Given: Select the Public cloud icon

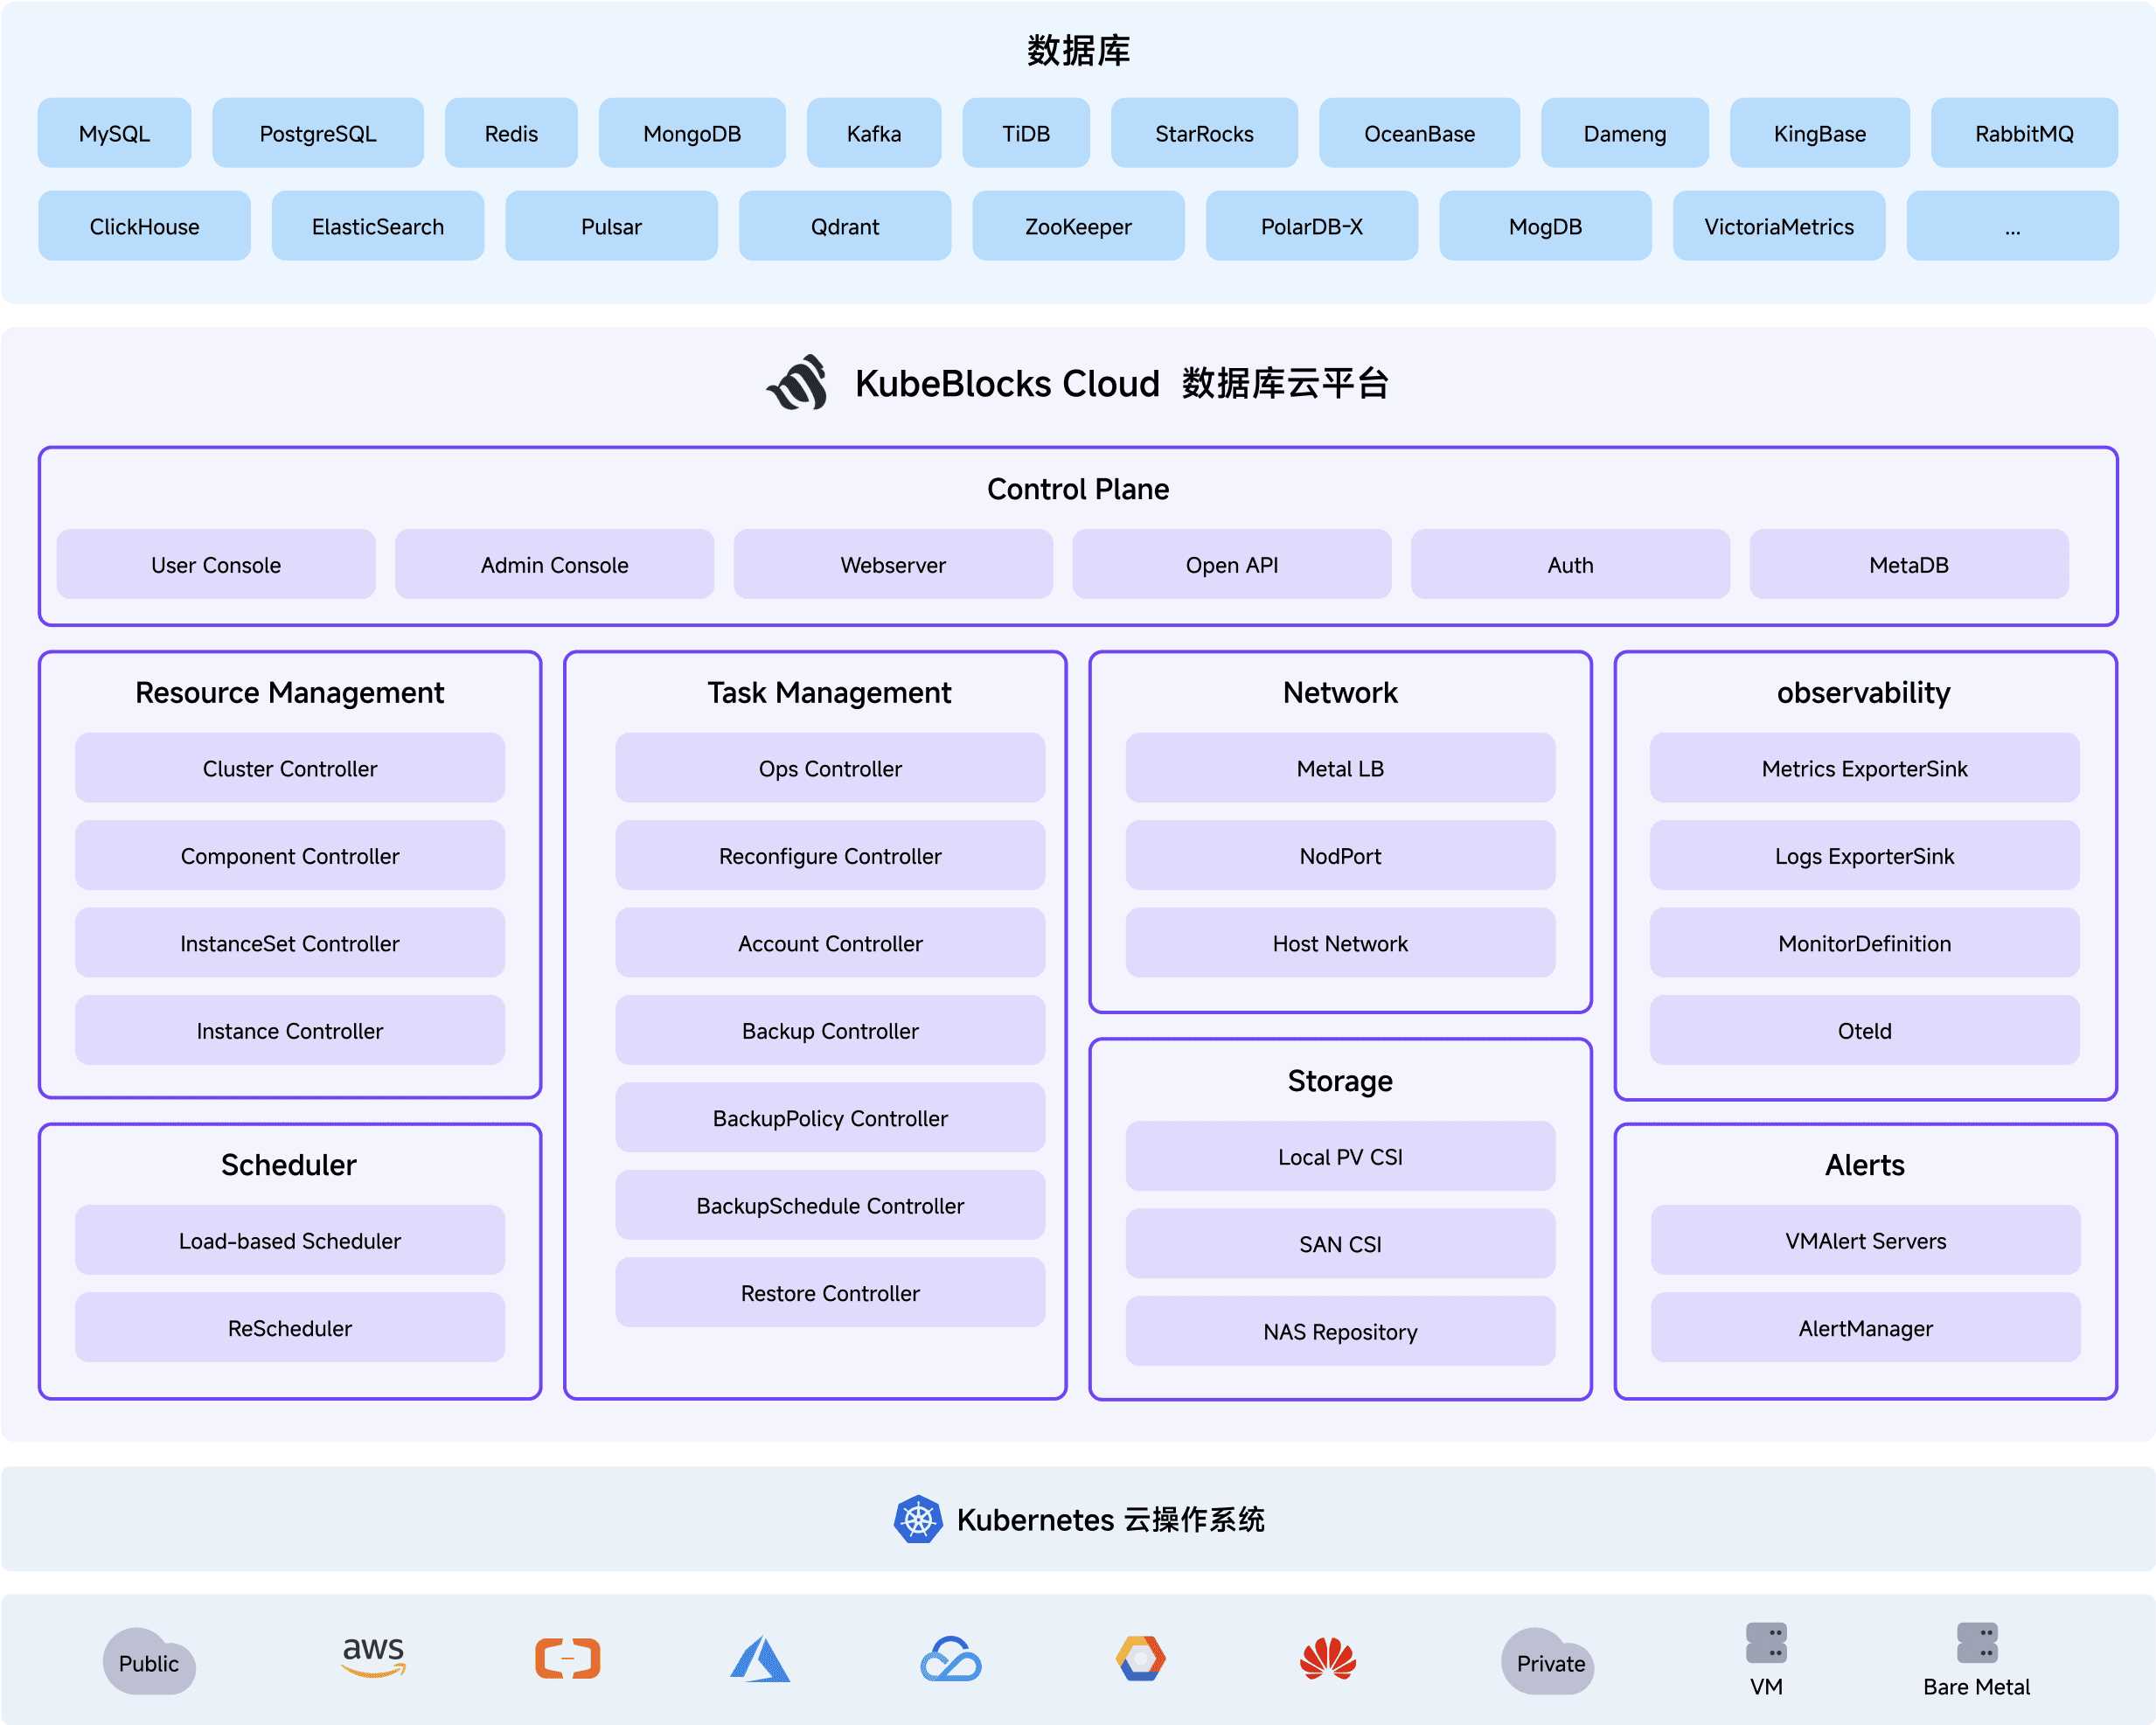Looking at the screenshot, I should click(149, 1661).
